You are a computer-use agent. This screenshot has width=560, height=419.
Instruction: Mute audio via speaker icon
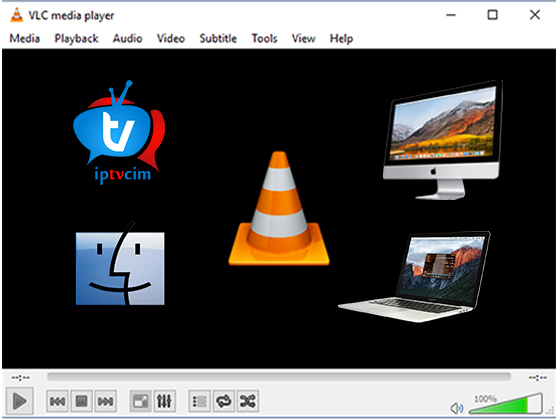point(456,408)
